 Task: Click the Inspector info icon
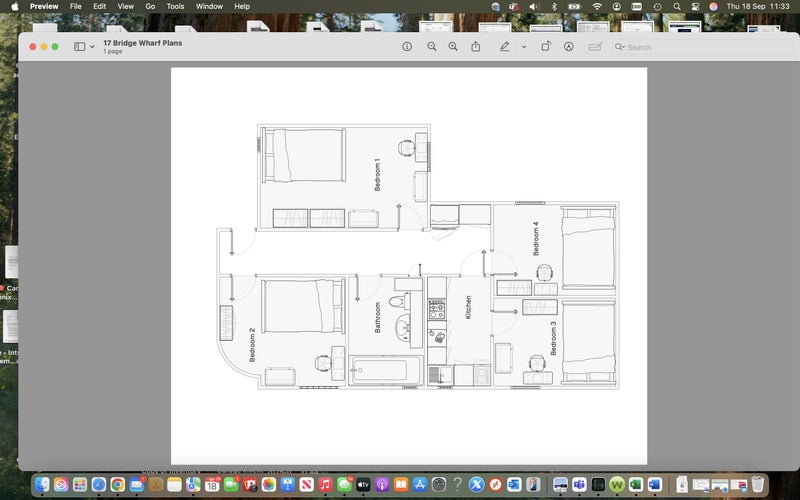coord(407,47)
